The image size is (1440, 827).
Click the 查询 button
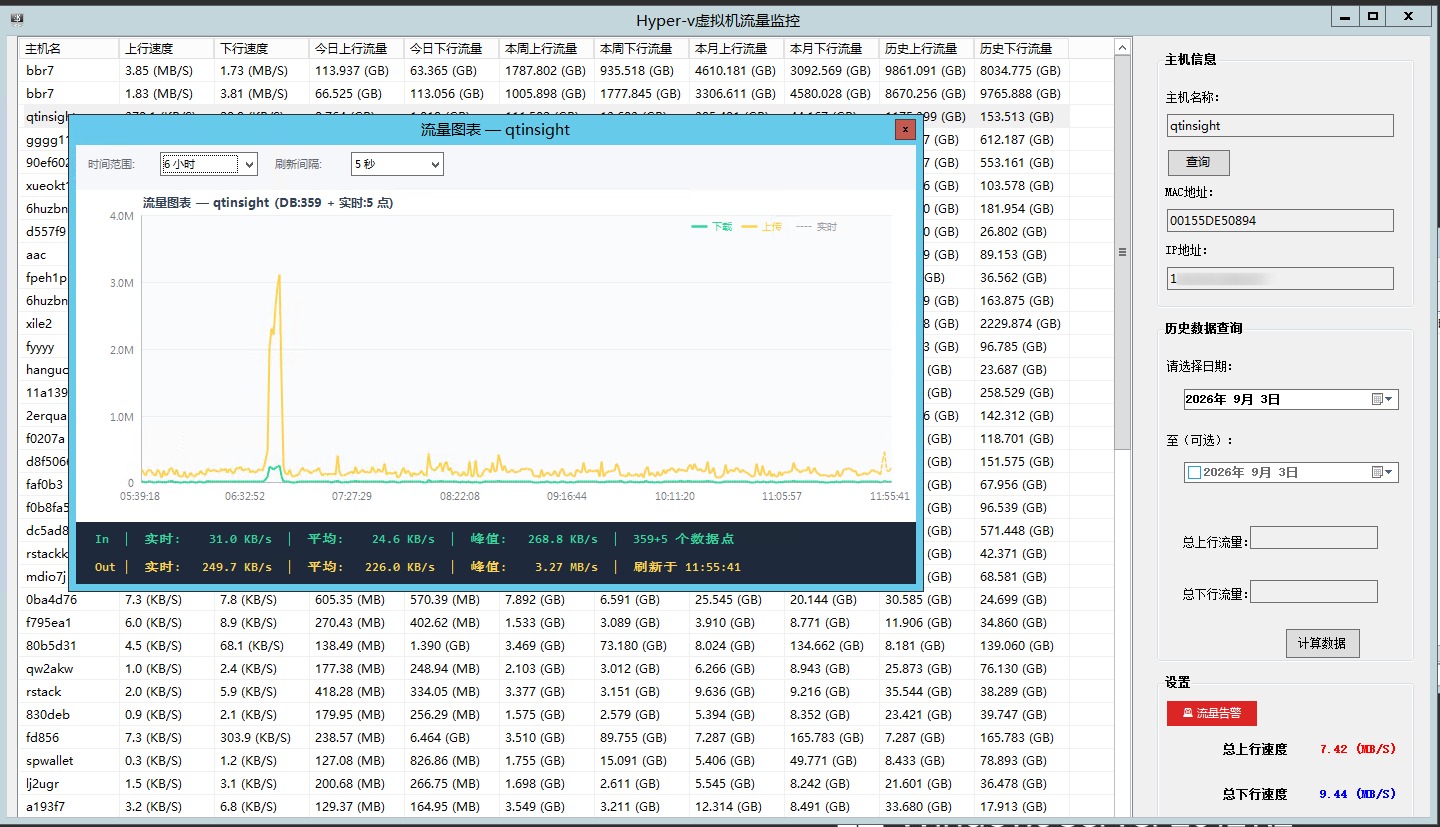pyautogui.click(x=1198, y=162)
